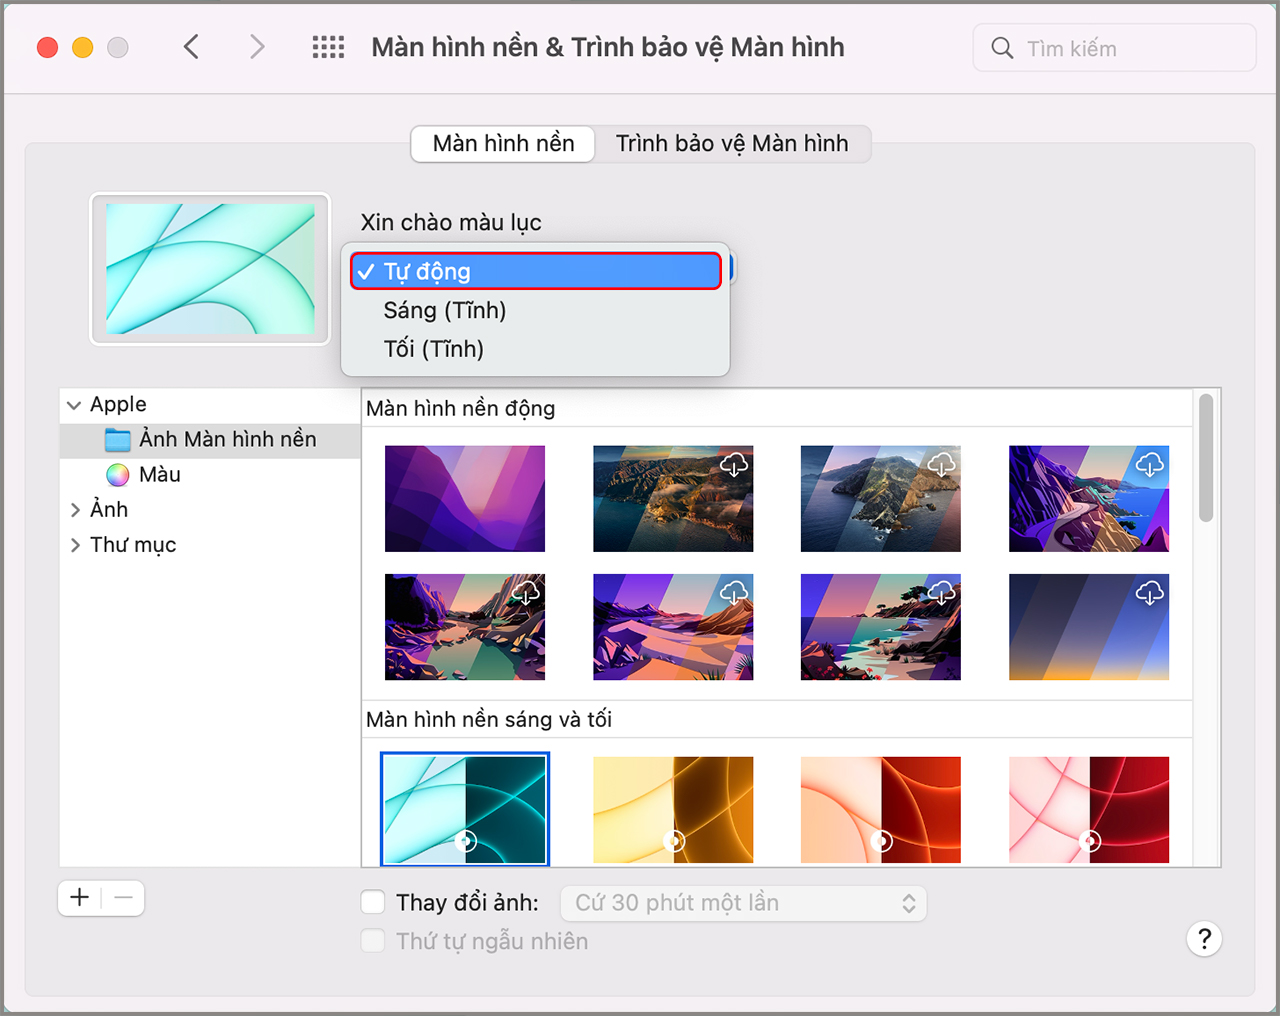Click the current wallpaper preview image
The height and width of the screenshot is (1016, 1280).
(210, 269)
